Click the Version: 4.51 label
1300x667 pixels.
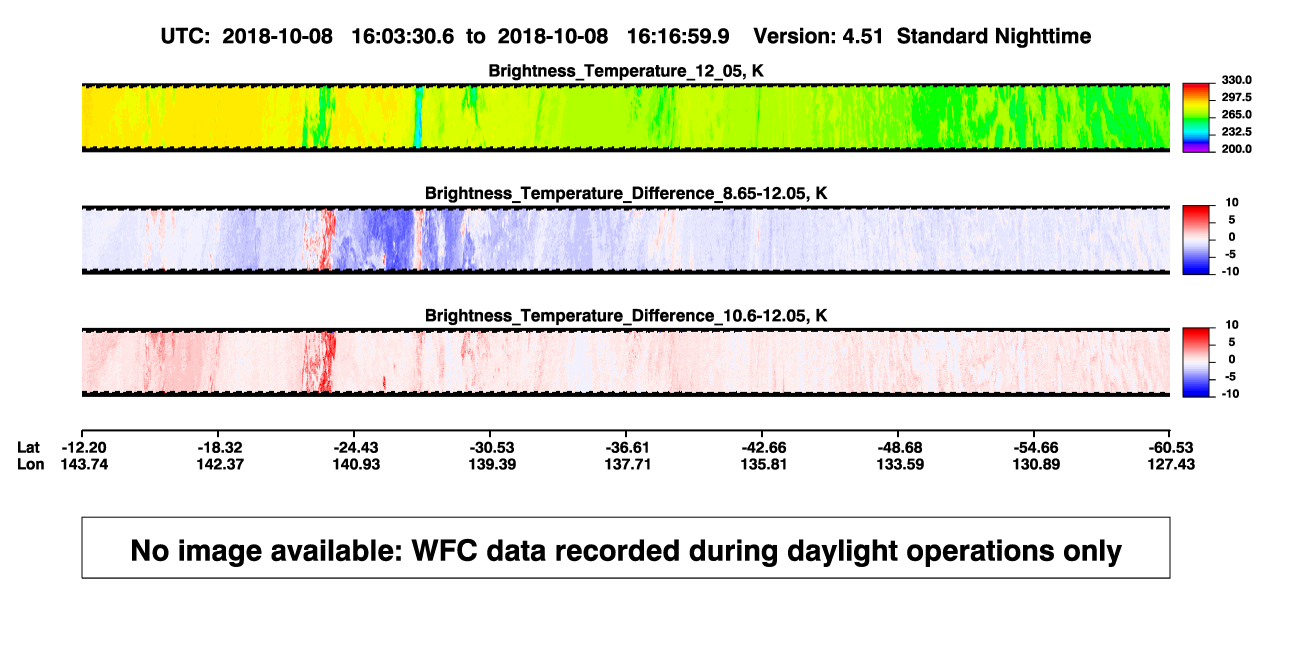pyautogui.click(x=820, y=36)
